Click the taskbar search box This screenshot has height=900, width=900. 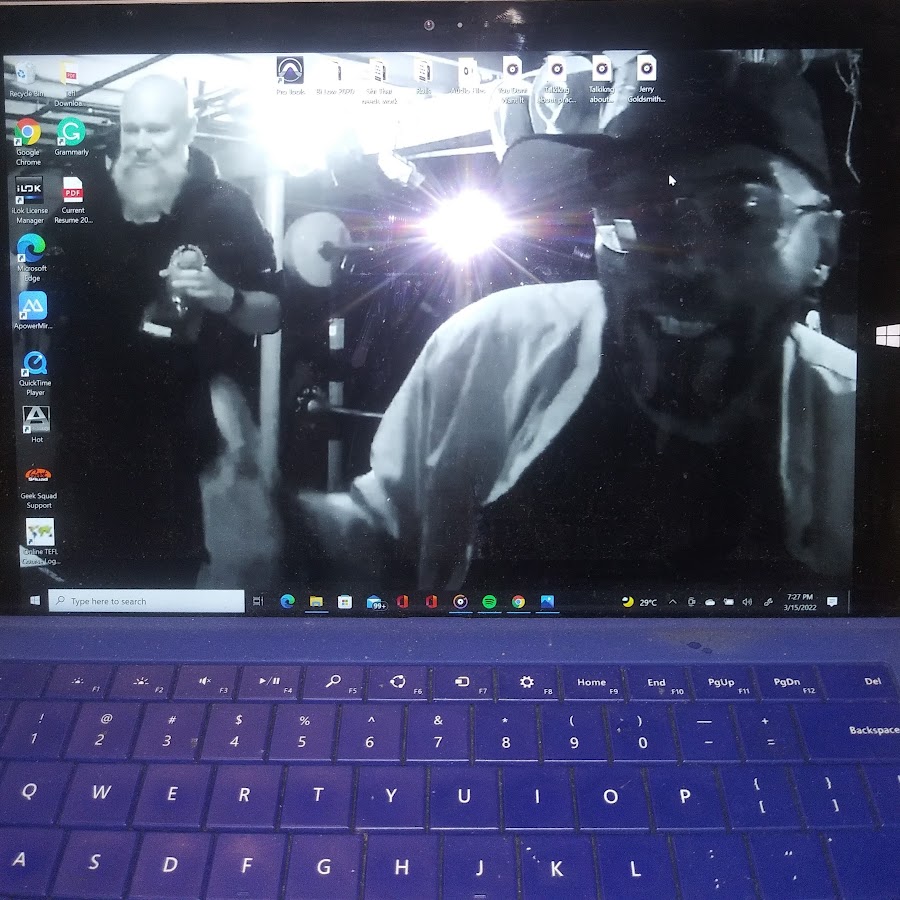[x=146, y=601]
